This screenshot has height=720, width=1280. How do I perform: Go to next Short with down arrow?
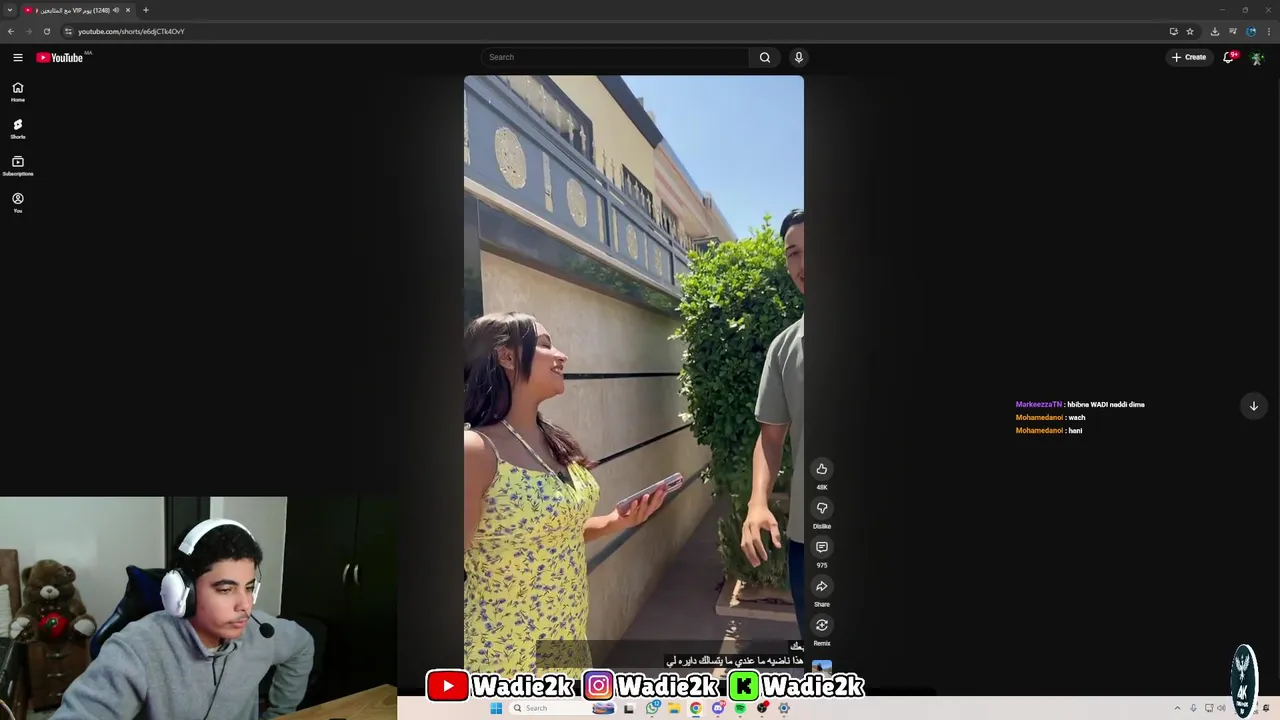point(1253,405)
